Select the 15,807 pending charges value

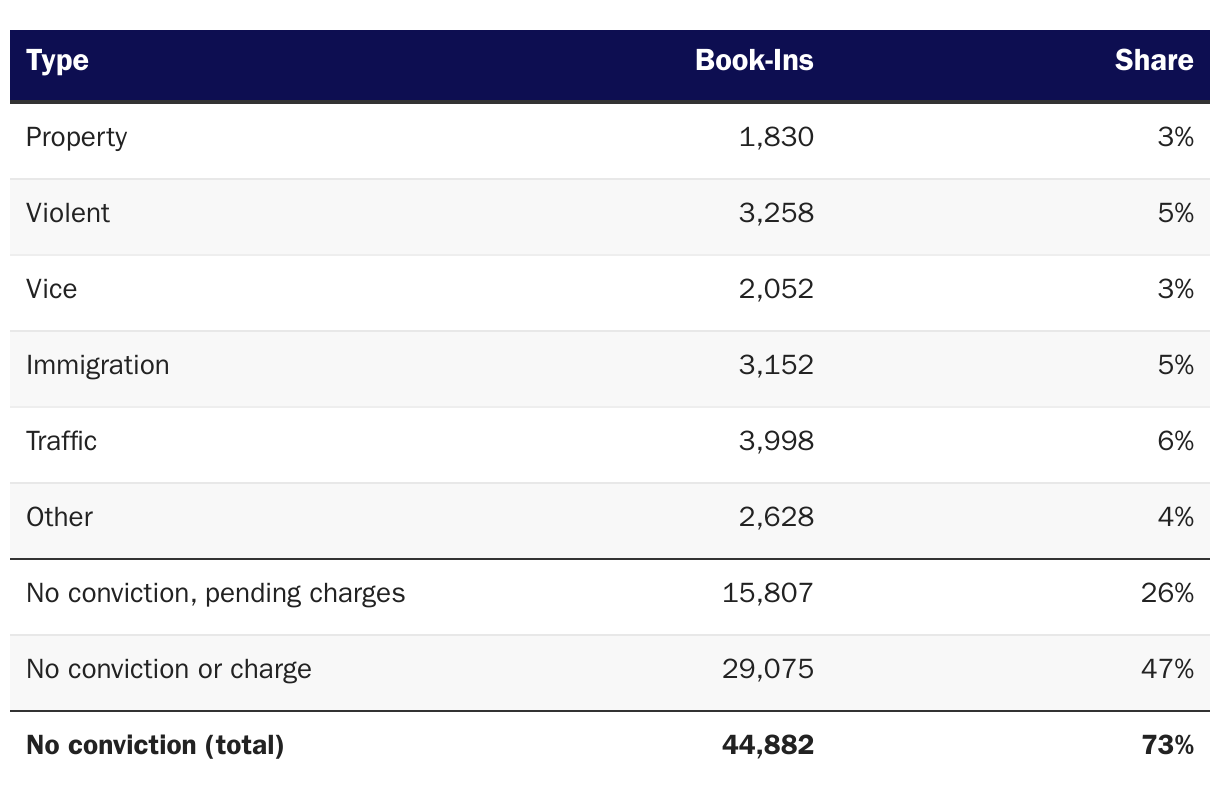pos(767,593)
